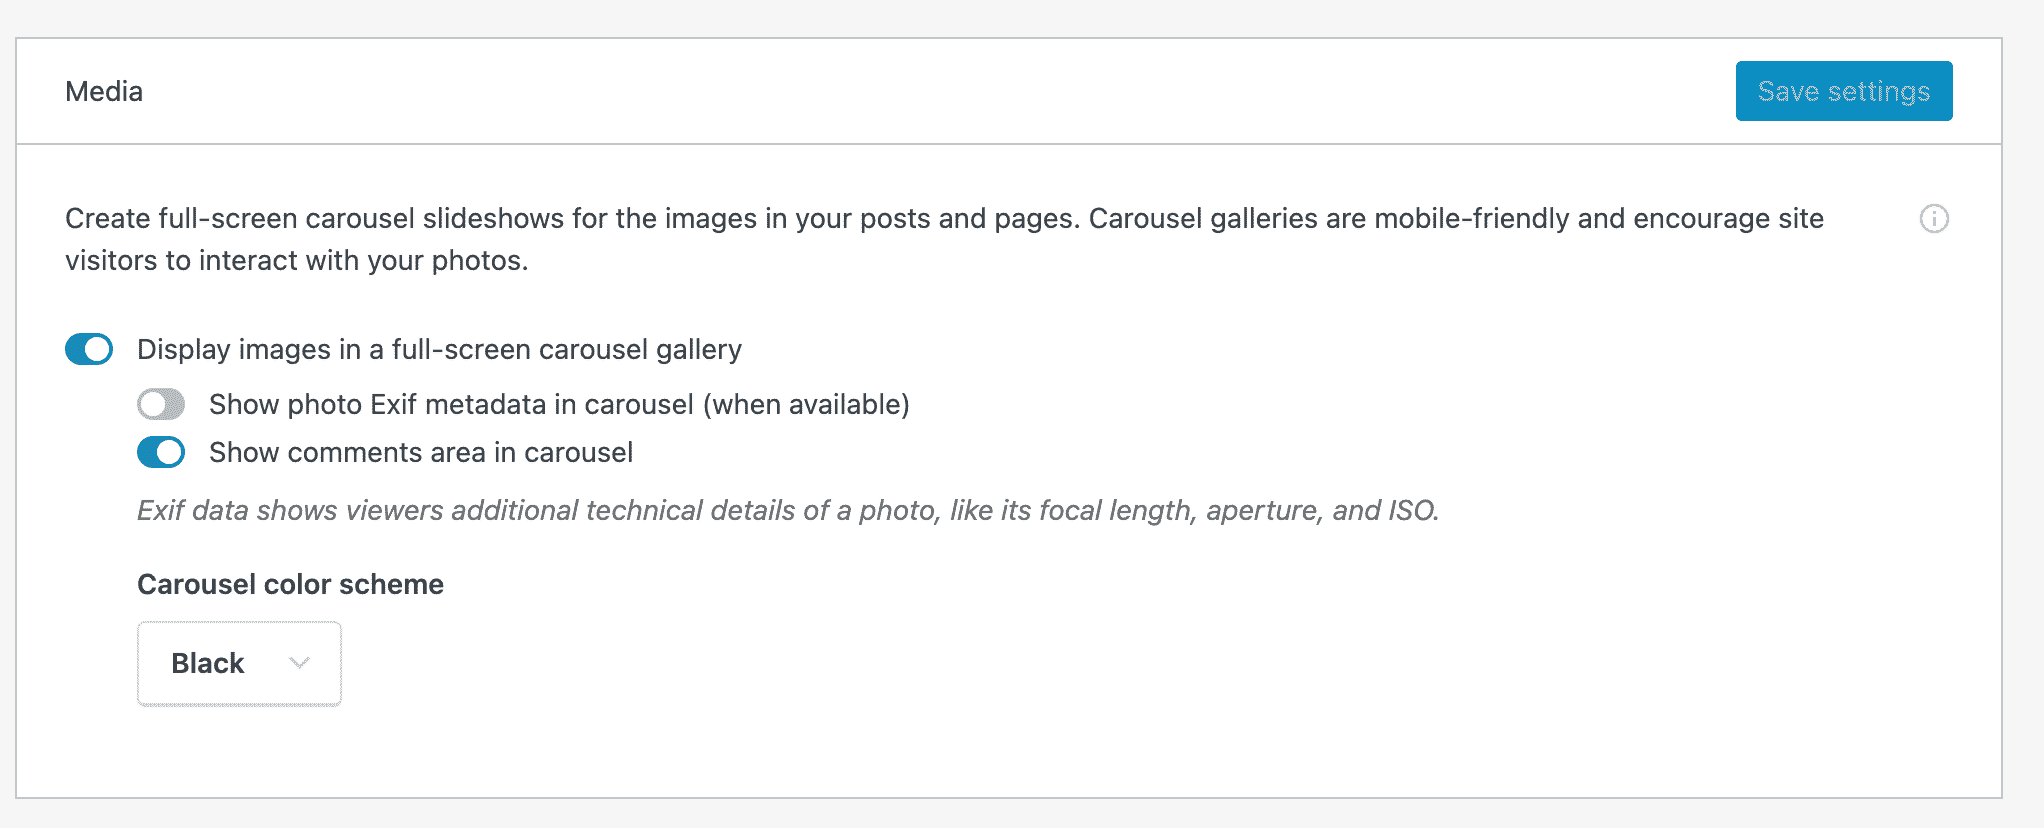Screen dimensions: 2044x828
Task: Click the Media section header title
Action: (x=104, y=91)
